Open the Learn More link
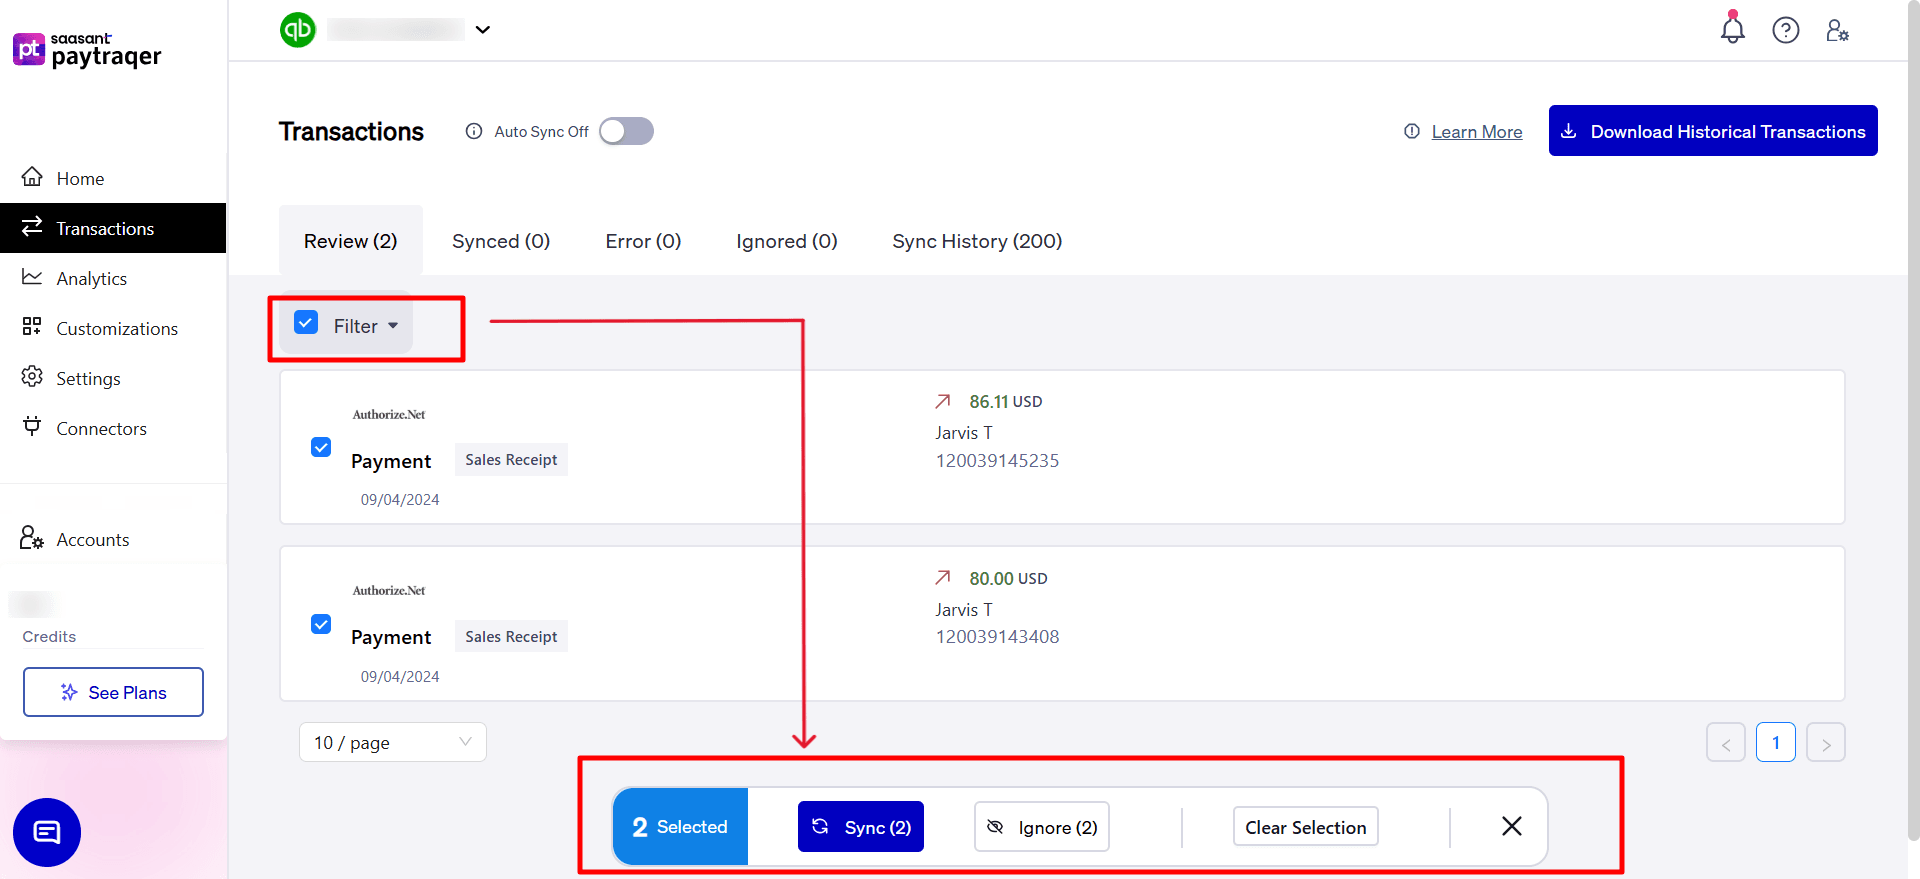The image size is (1920, 879). tap(1477, 132)
